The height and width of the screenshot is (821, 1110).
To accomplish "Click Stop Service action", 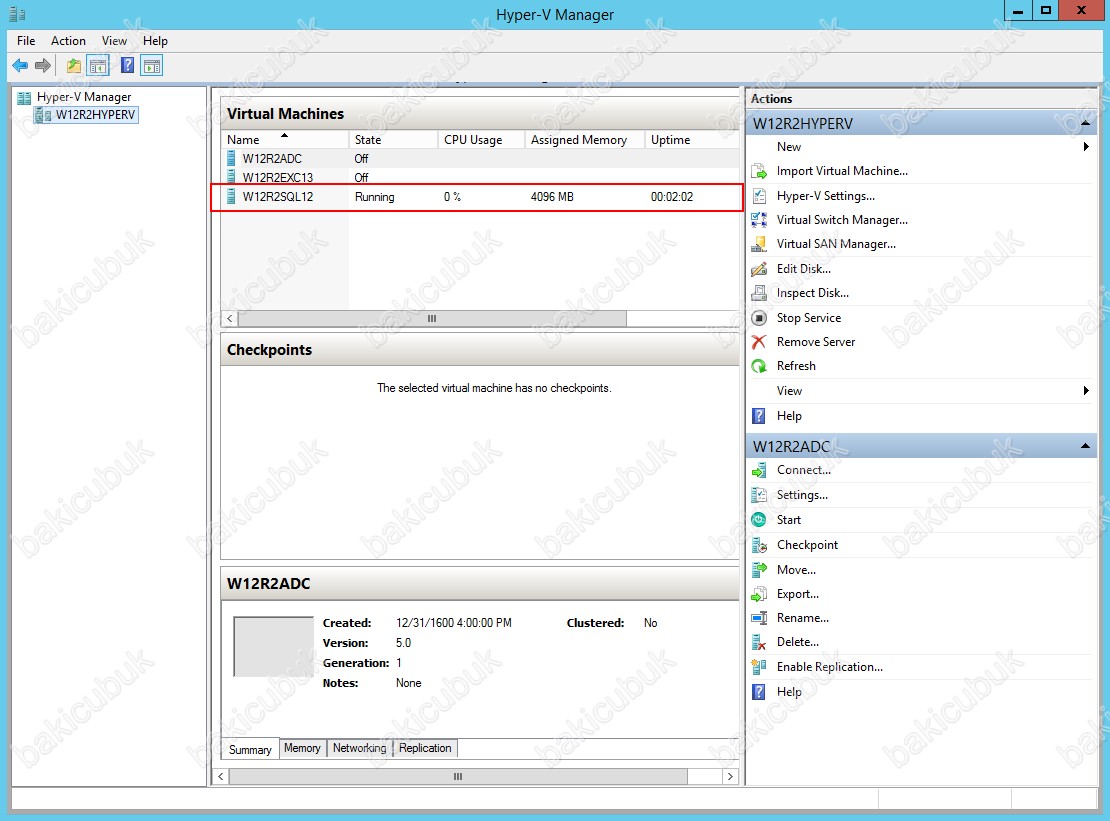I will [809, 318].
